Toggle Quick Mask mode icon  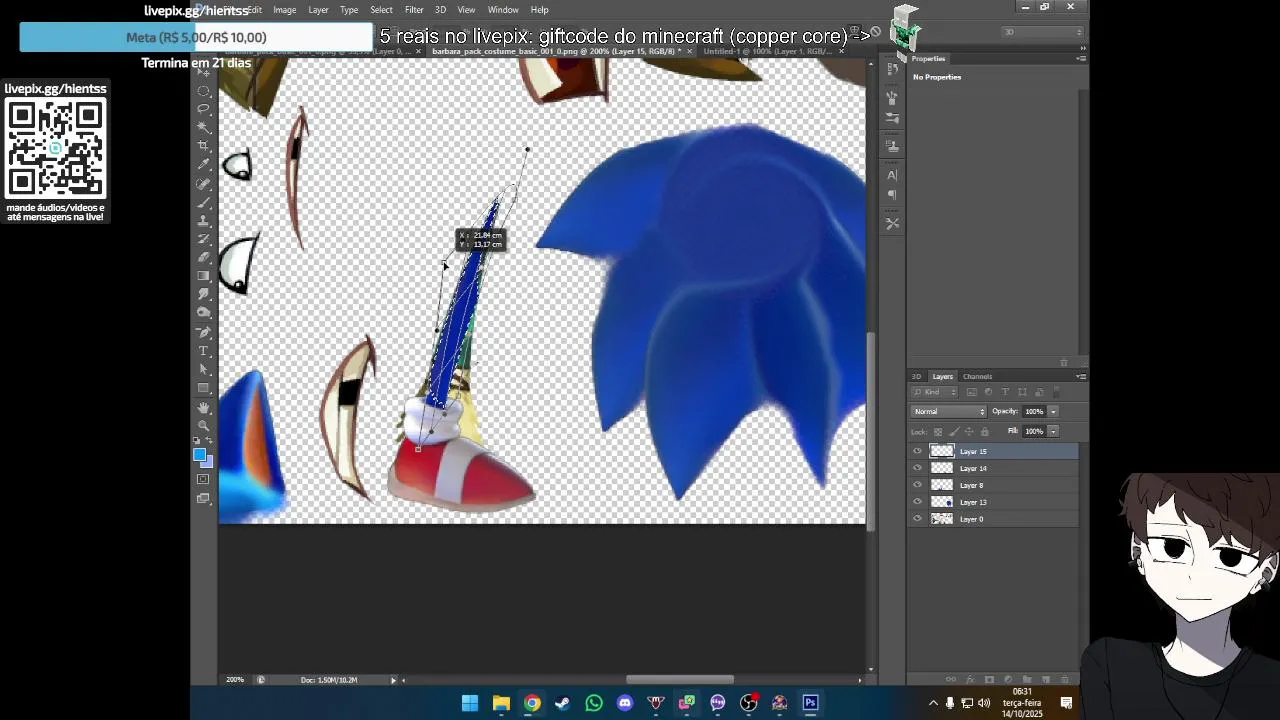(x=204, y=479)
